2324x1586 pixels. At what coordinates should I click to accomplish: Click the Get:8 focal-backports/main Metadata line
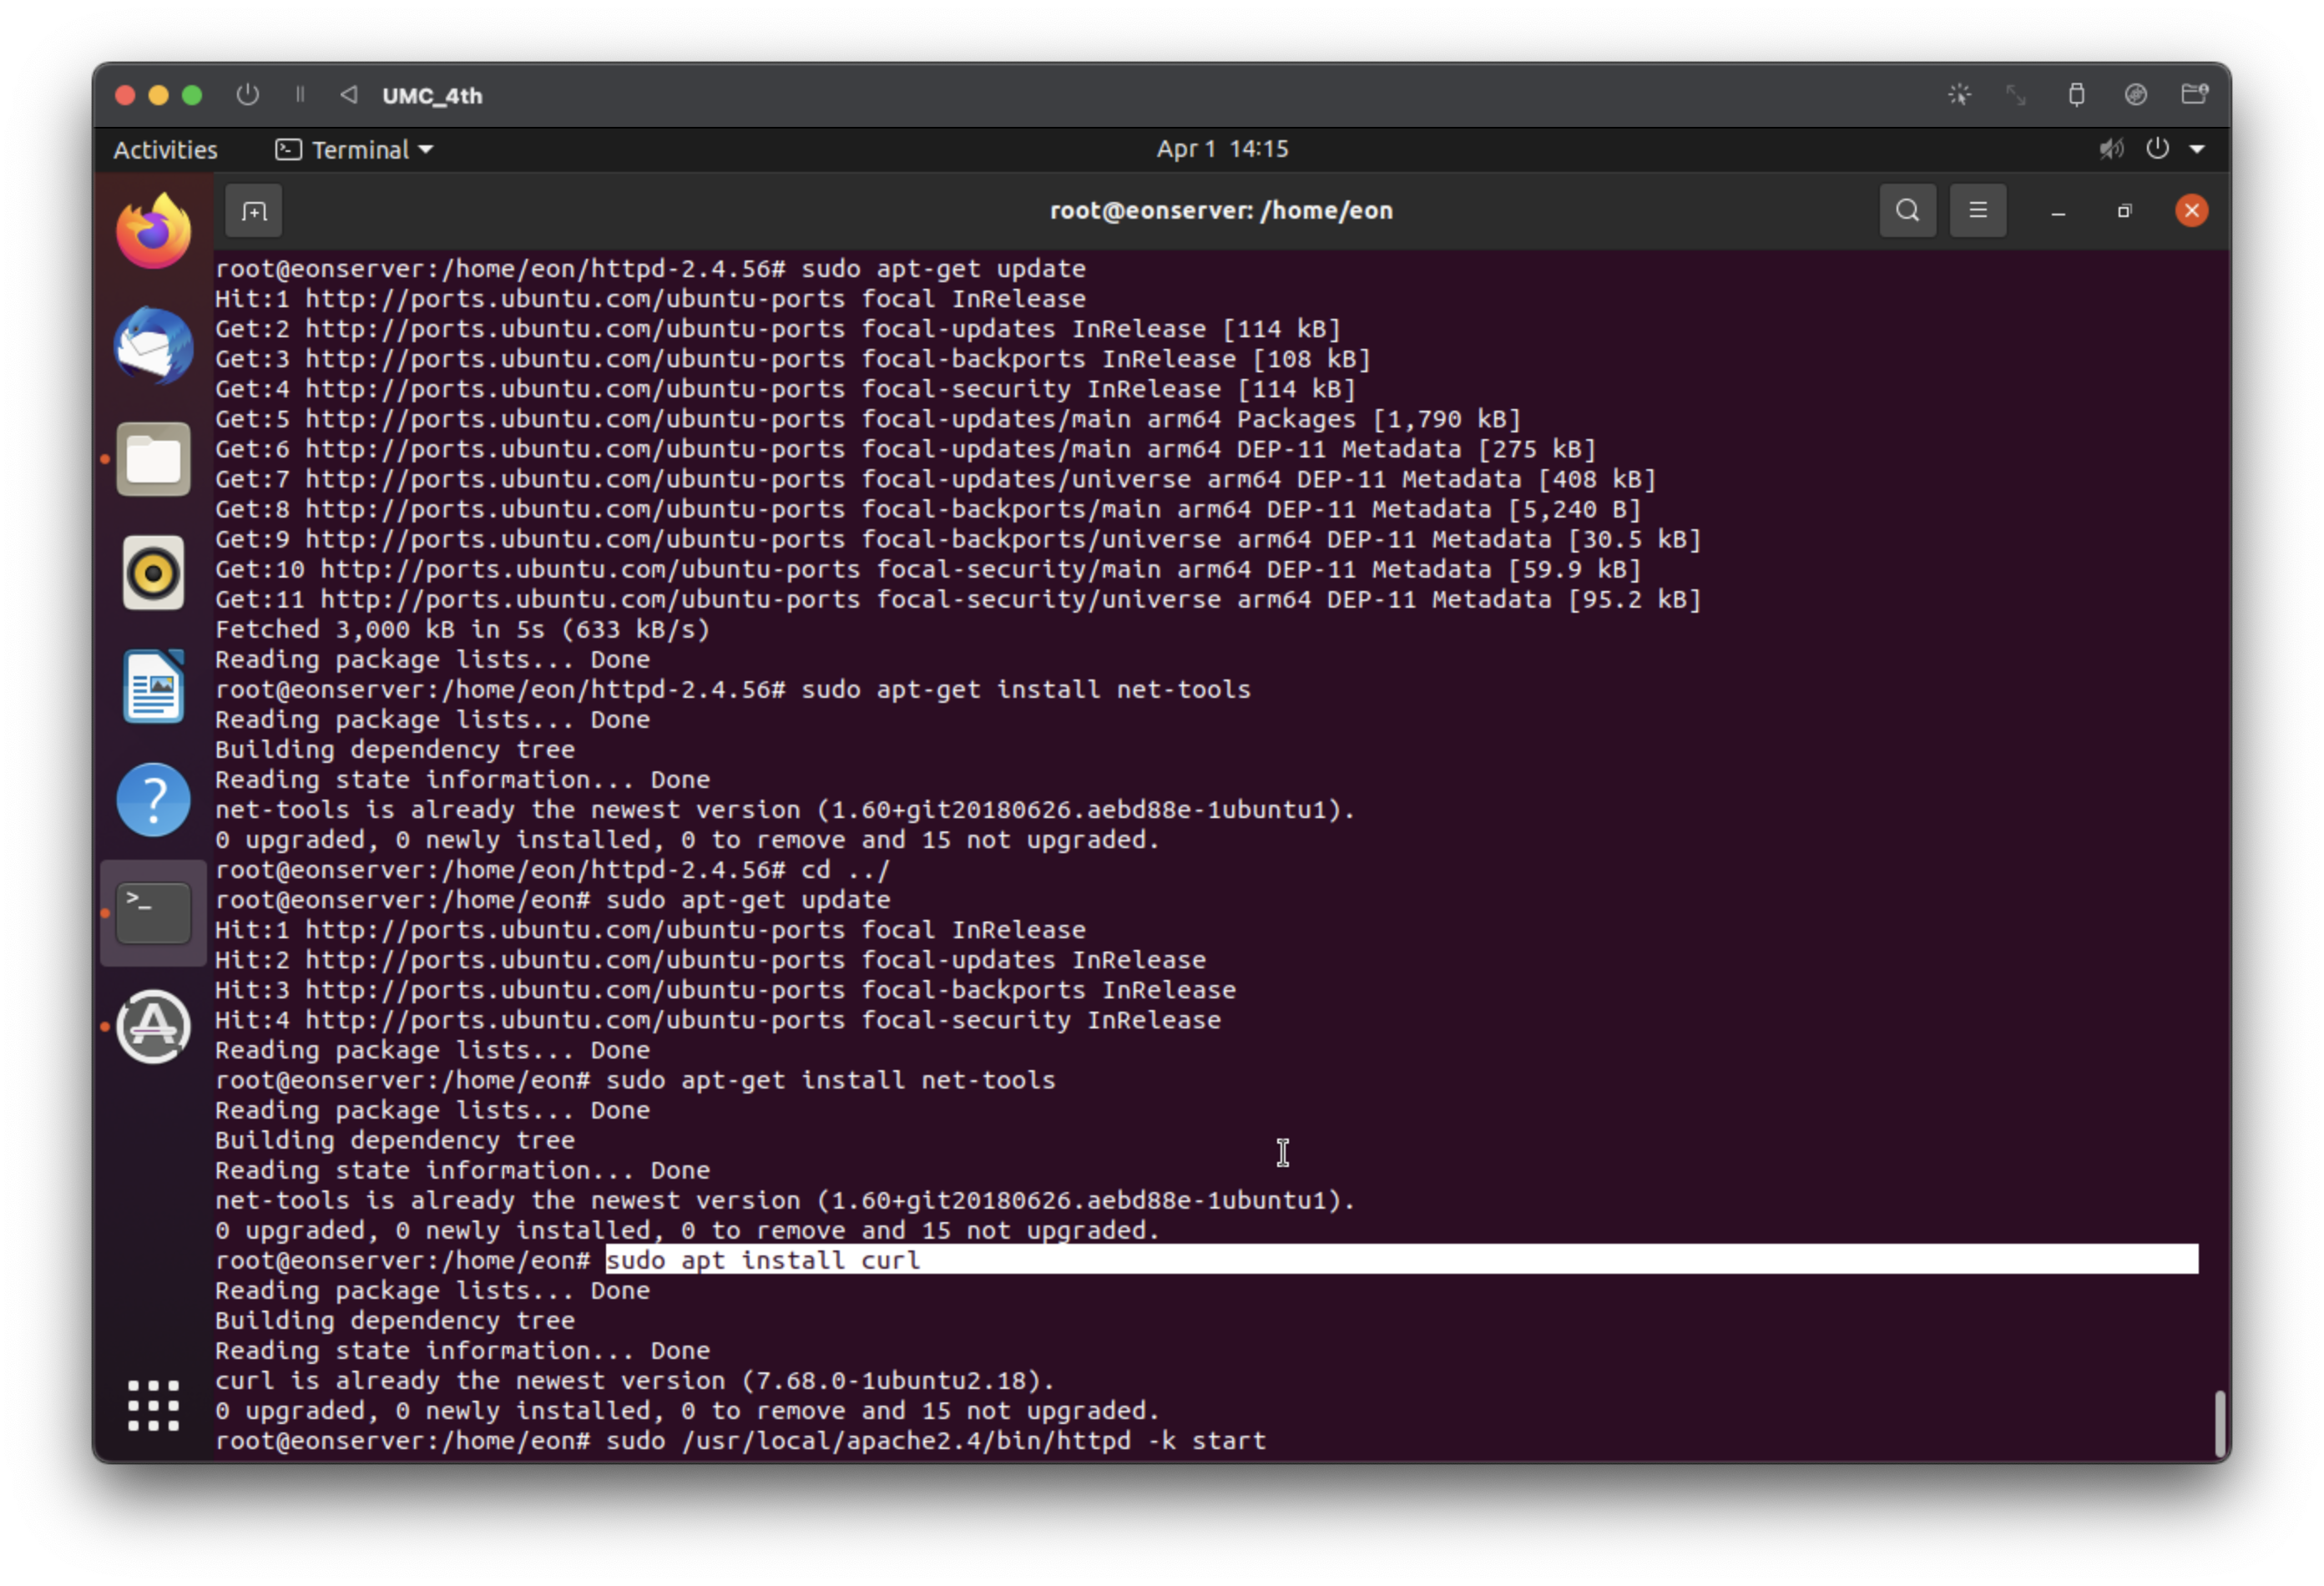pos(928,510)
